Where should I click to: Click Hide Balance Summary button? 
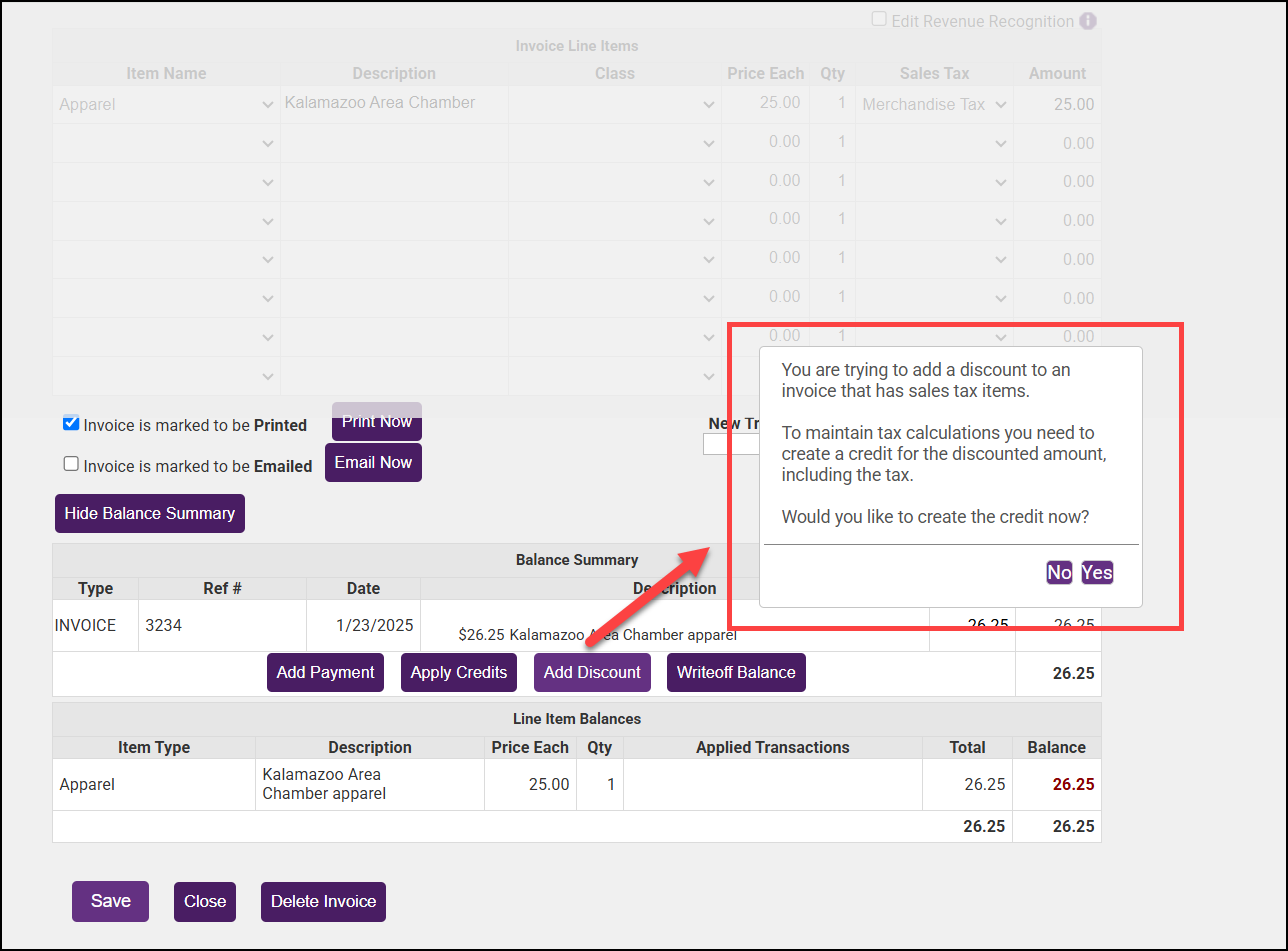pyautogui.click(x=150, y=513)
